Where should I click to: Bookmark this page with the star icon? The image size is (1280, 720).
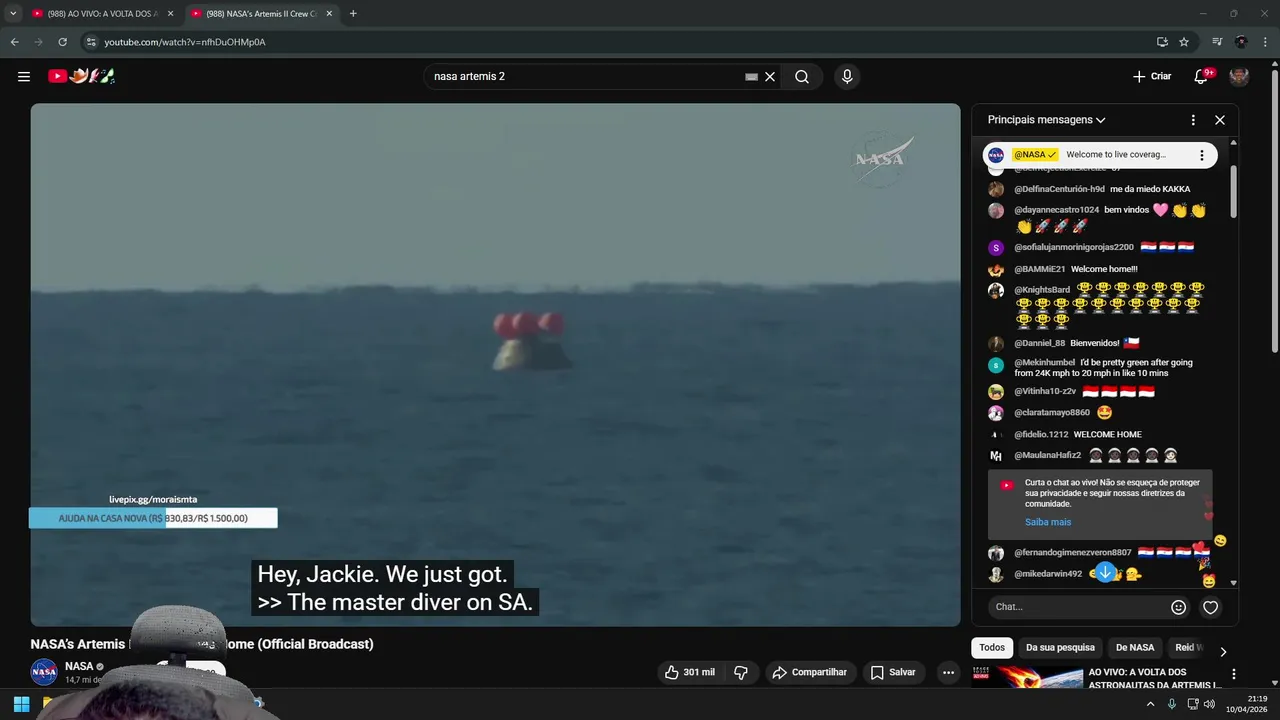click(1184, 42)
